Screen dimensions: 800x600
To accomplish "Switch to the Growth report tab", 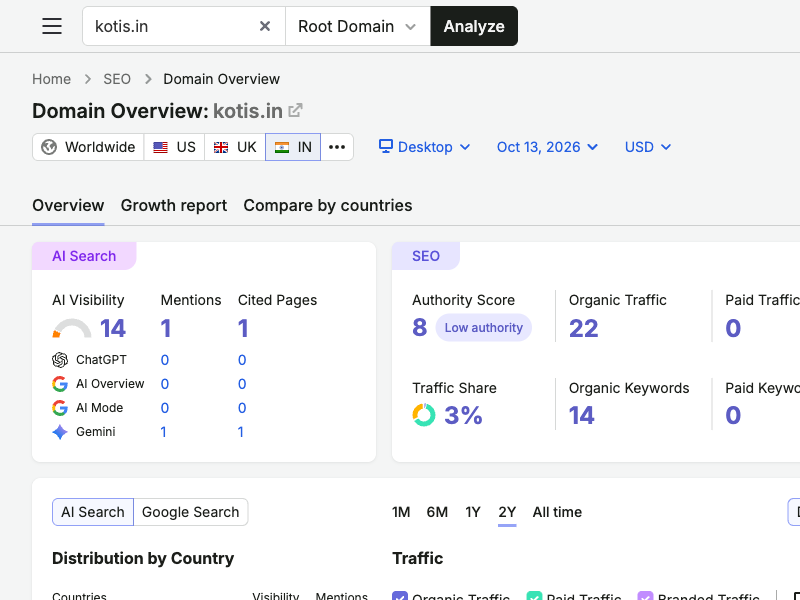I will (x=173, y=205).
